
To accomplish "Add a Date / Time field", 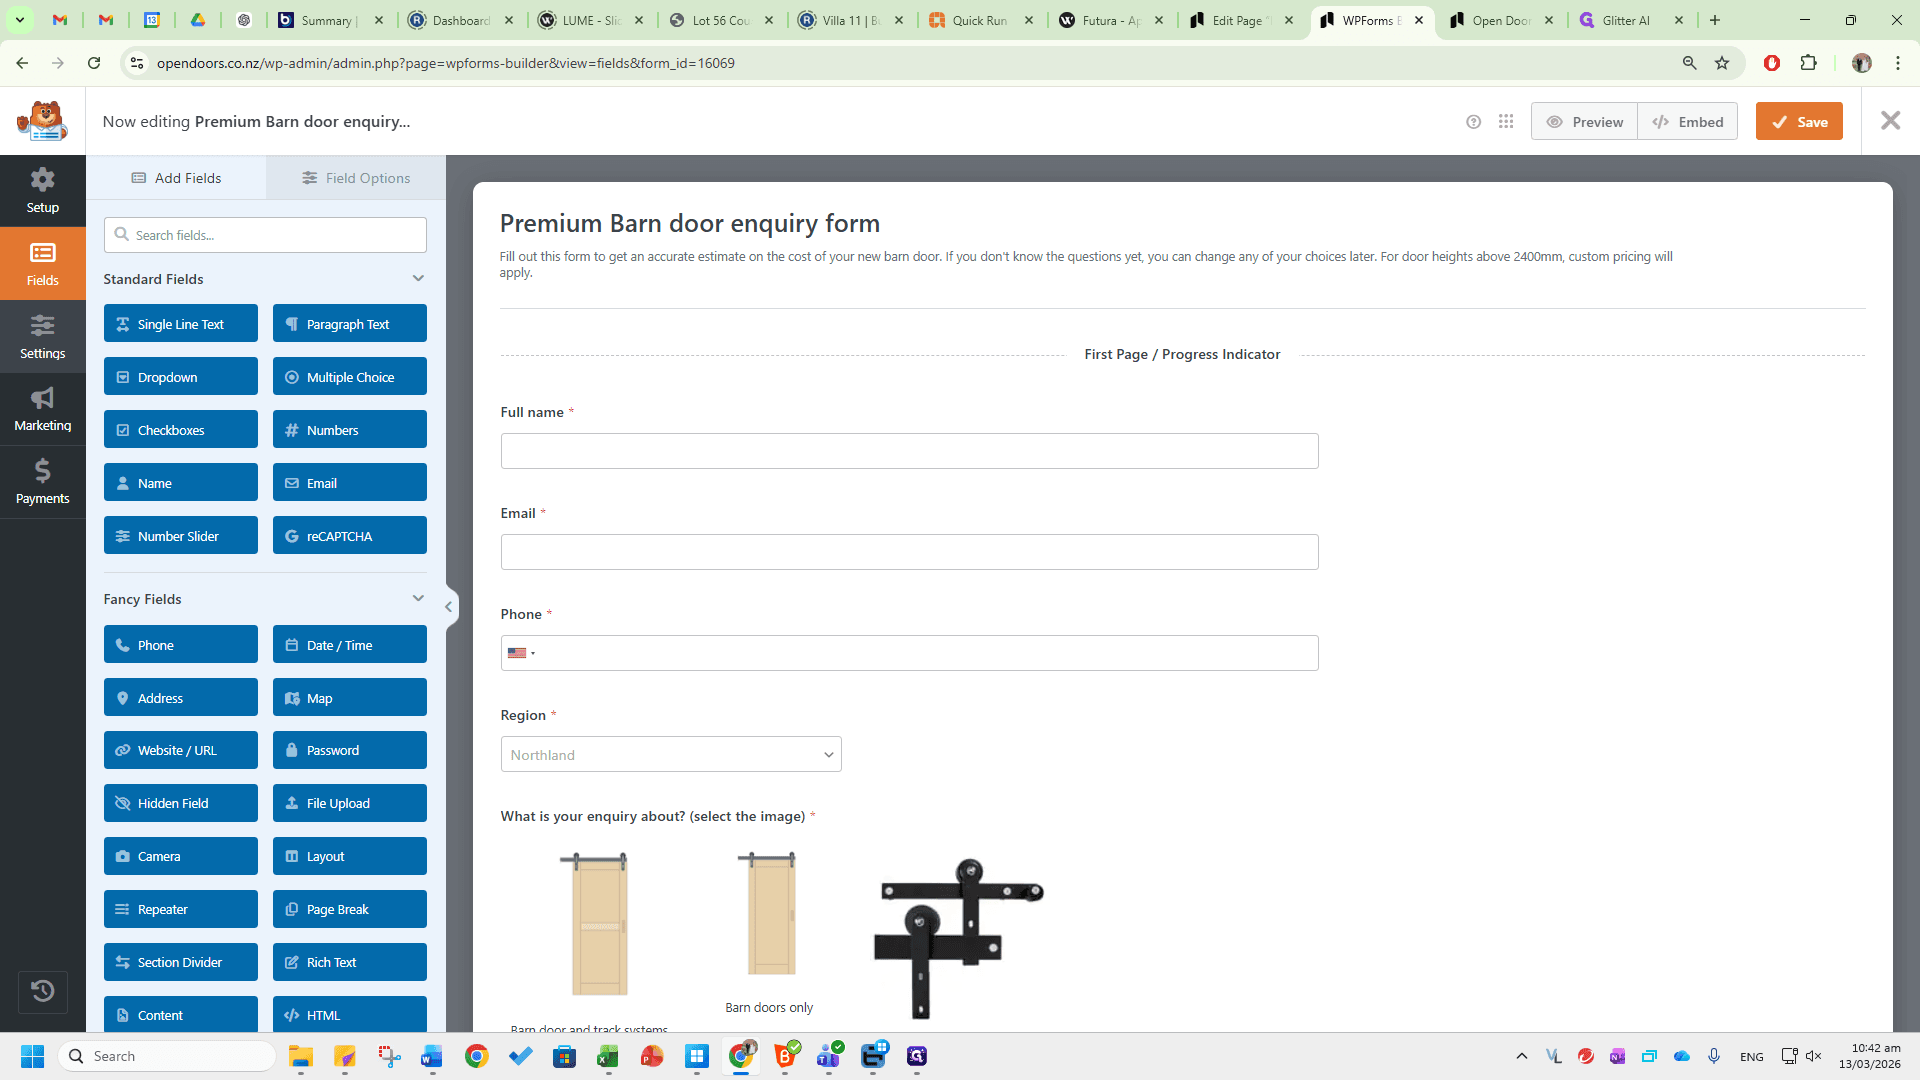I will click(350, 645).
